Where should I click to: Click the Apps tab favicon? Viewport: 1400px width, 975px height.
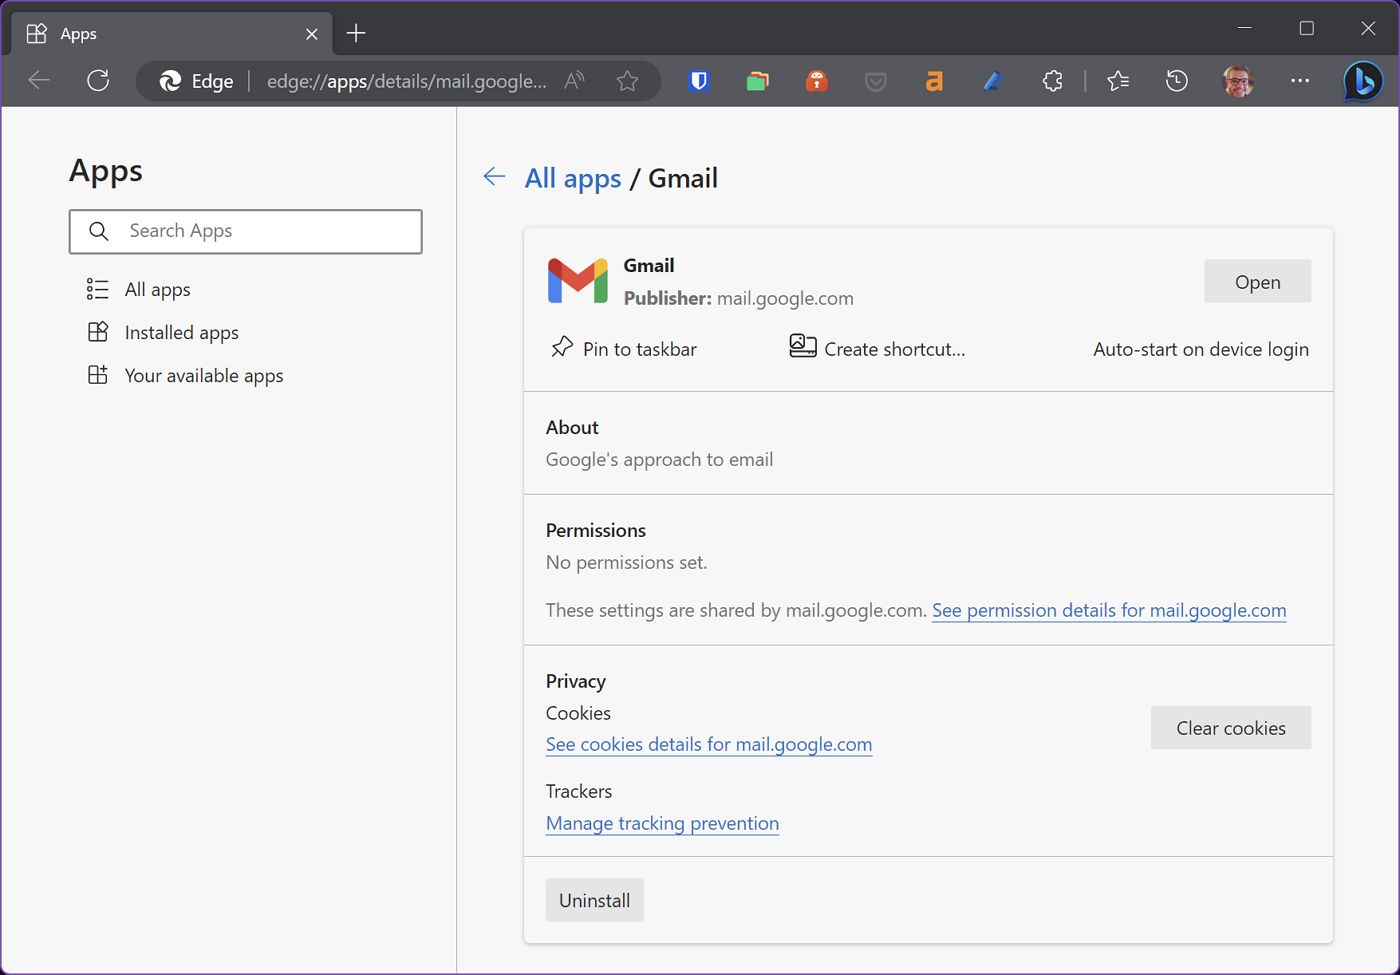[37, 33]
